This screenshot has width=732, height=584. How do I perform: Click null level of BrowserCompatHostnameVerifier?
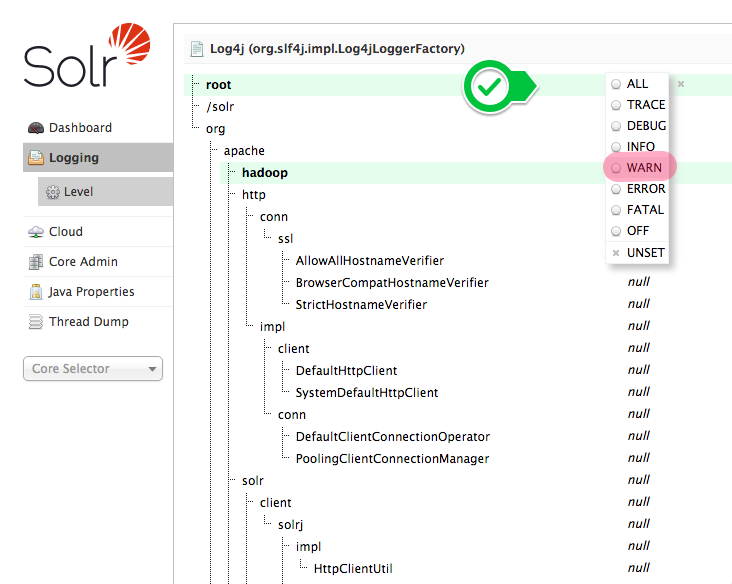(x=639, y=282)
